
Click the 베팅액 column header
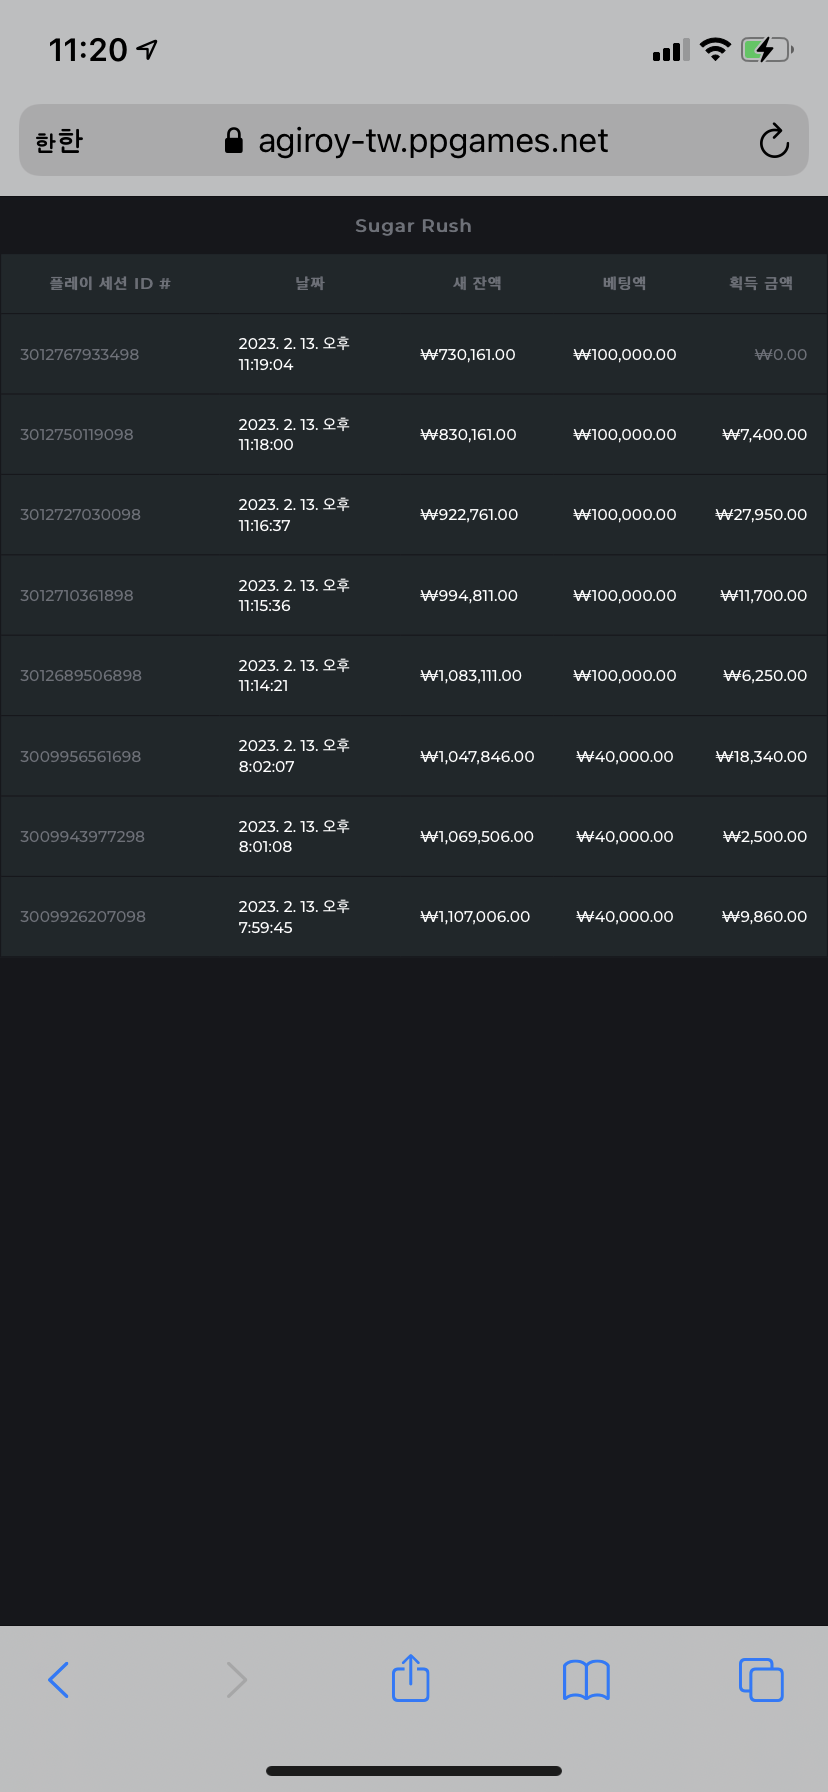(x=624, y=283)
